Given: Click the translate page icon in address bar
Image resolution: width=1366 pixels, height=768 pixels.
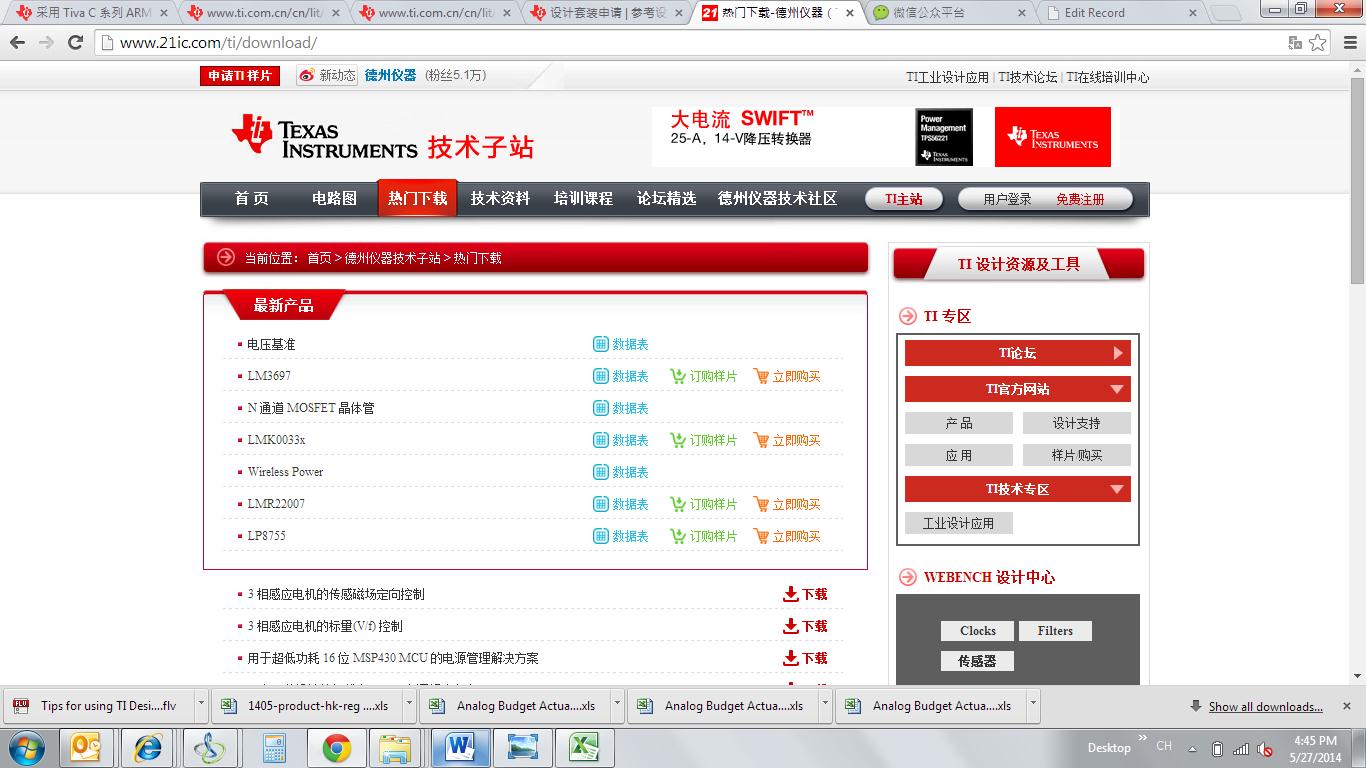Looking at the screenshot, I should tap(1295, 43).
